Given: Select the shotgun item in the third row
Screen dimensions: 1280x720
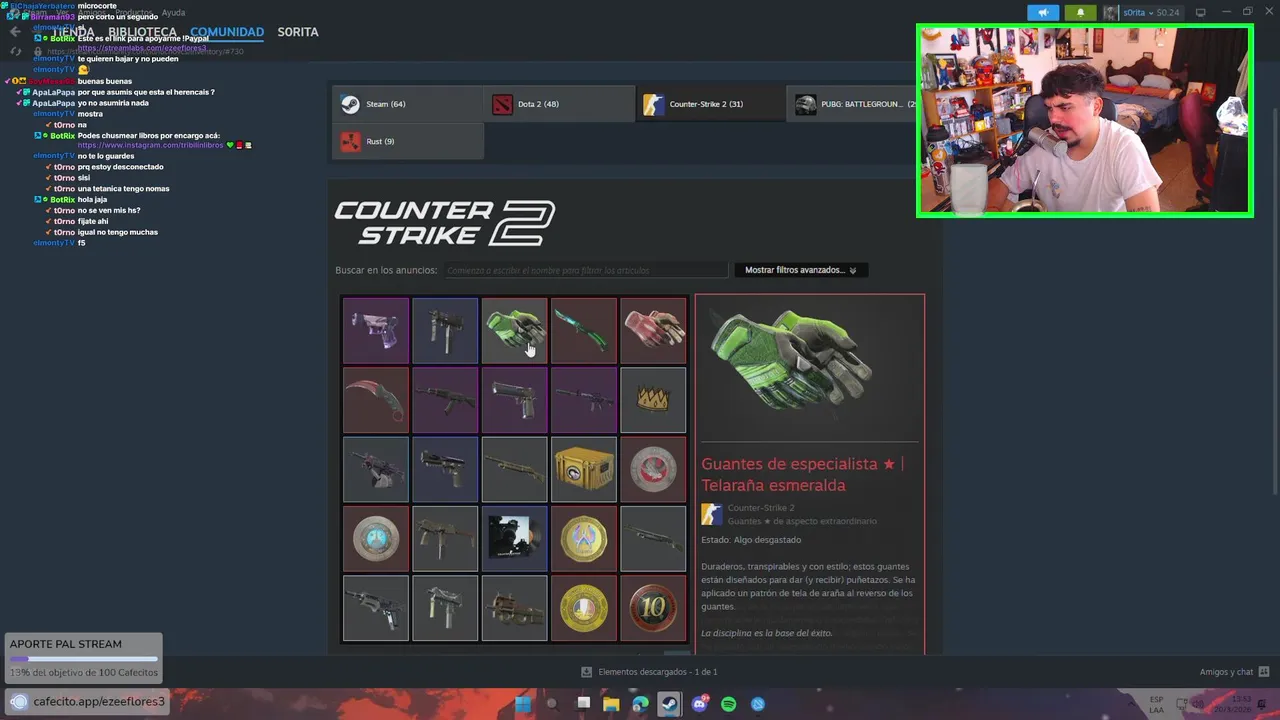Looking at the screenshot, I should (514, 469).
